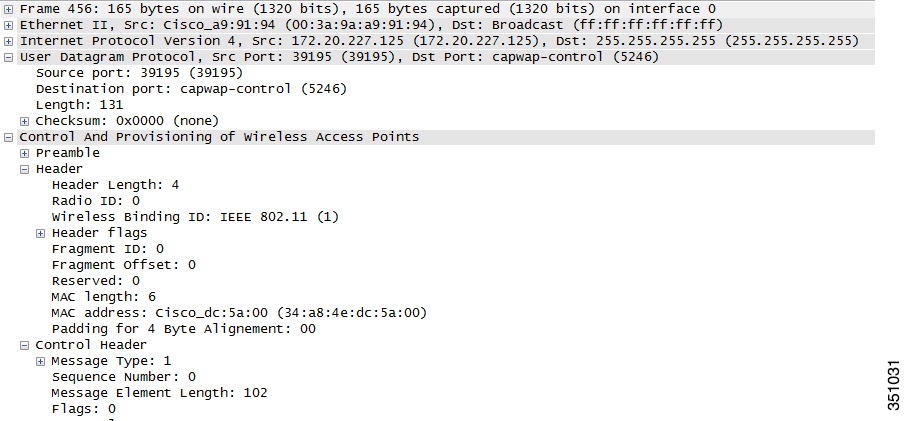Collapse Control And Provisioning of Wireless Access Points
This screenshot has height=421, width=906.
(x=9, y=137)
